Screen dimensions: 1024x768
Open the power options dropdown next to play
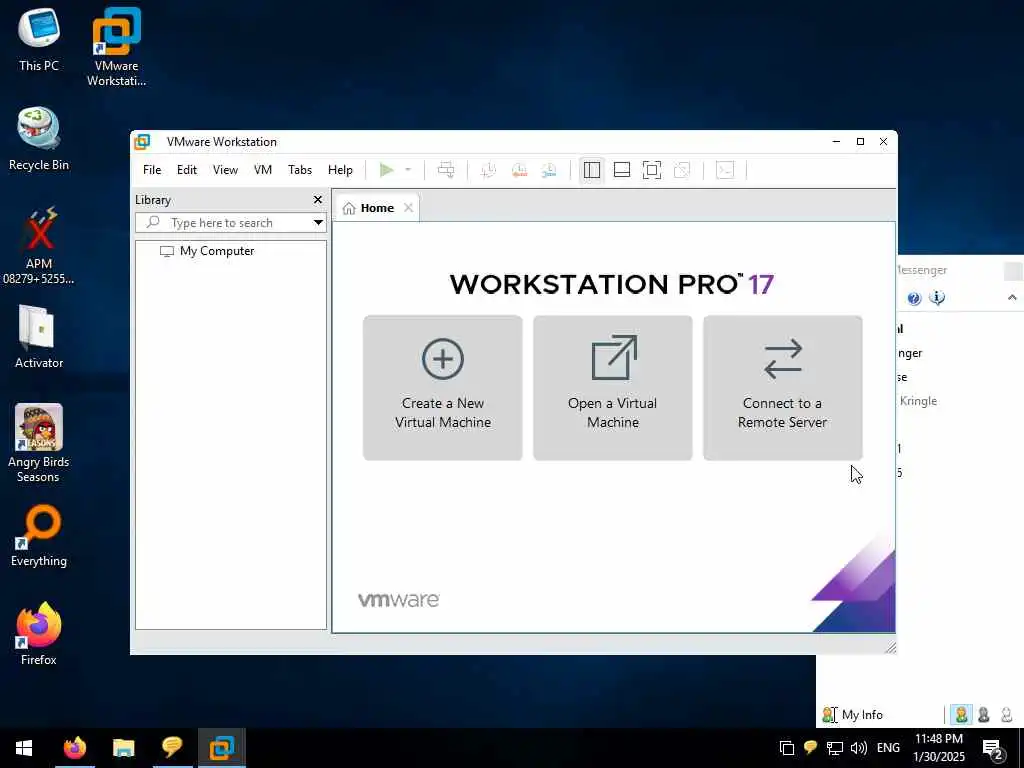[408, 170]
